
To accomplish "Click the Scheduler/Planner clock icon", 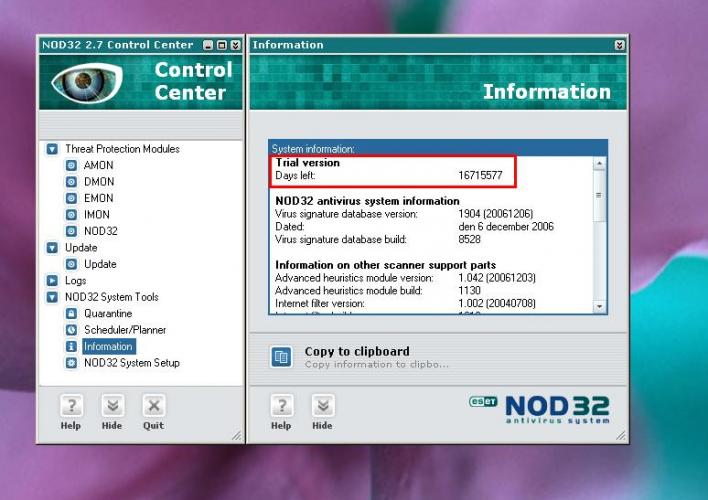I will (x=71, y=330).
